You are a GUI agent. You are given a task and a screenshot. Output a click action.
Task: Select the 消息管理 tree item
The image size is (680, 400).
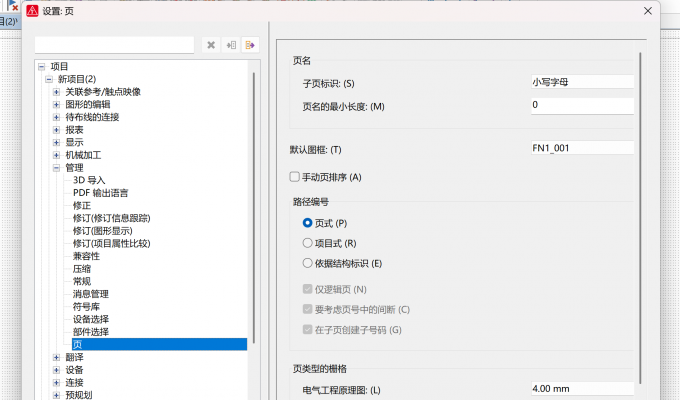pyautogui.click(x=91, y=294)
